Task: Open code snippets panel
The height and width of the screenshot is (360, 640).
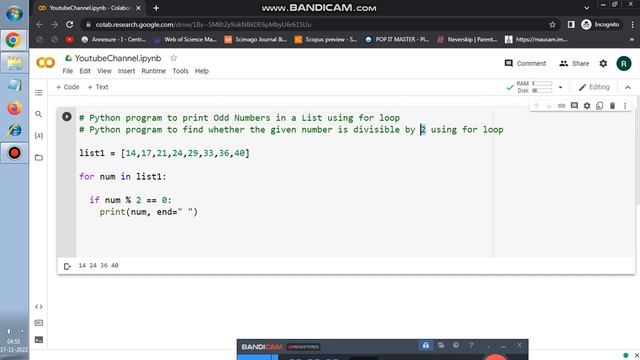Action: tap(39, 307)
